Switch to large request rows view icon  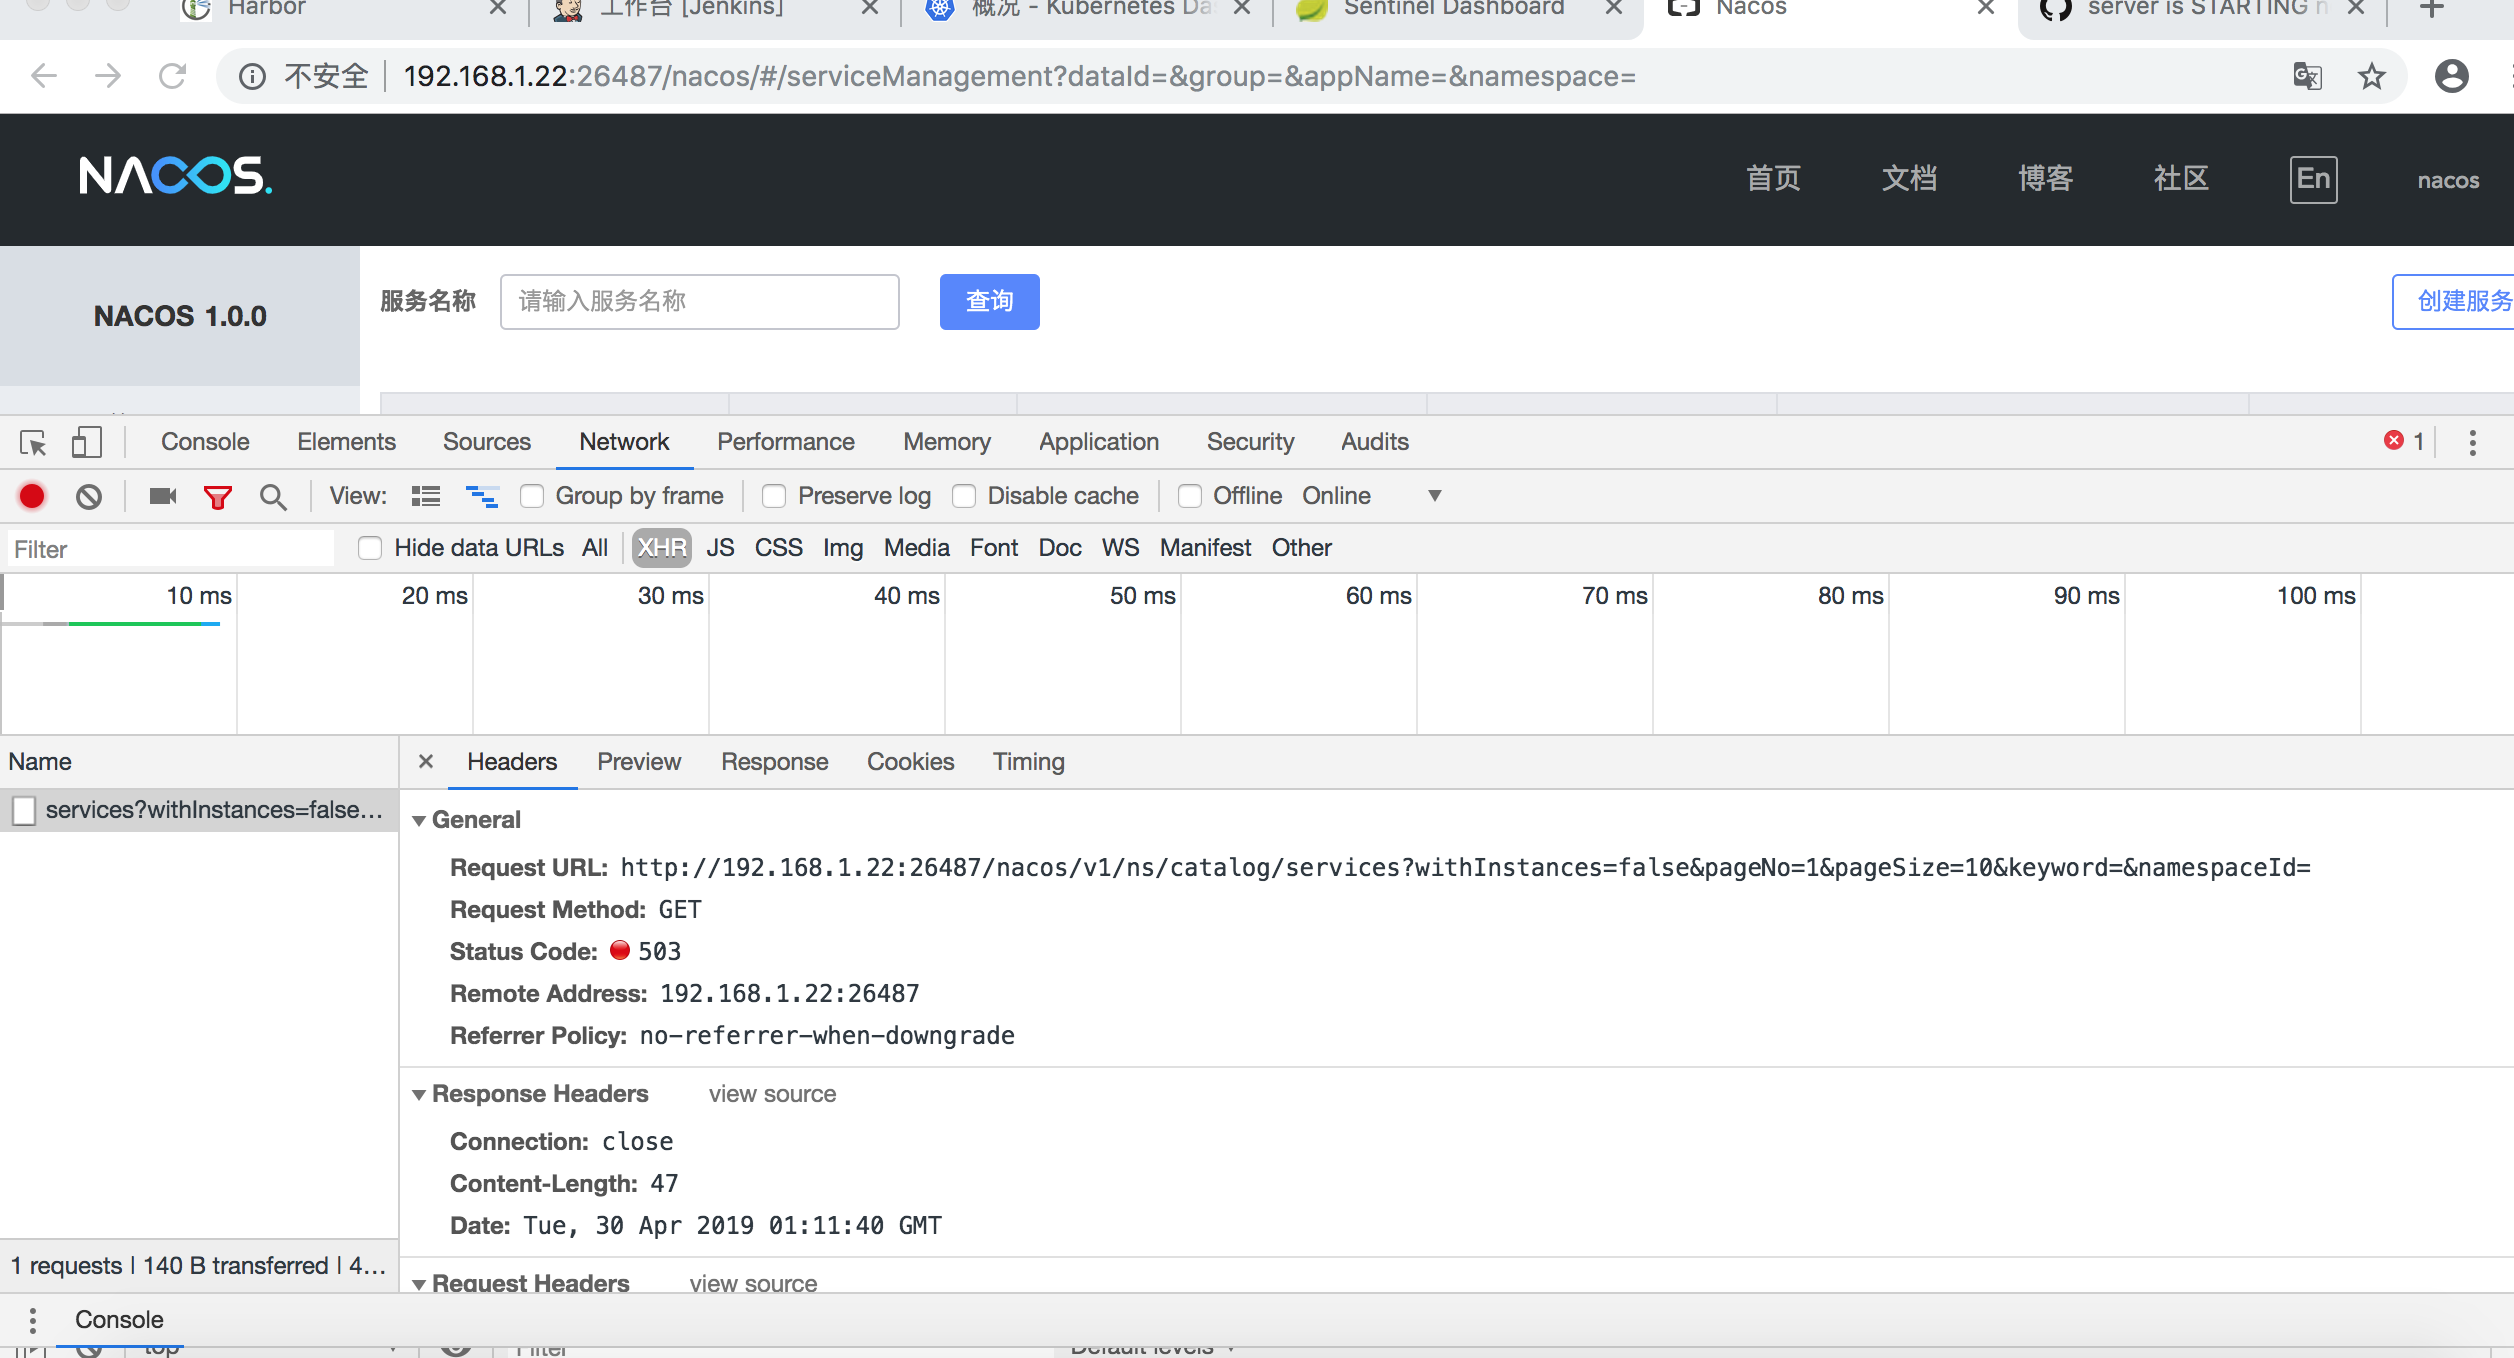point(425,496)
